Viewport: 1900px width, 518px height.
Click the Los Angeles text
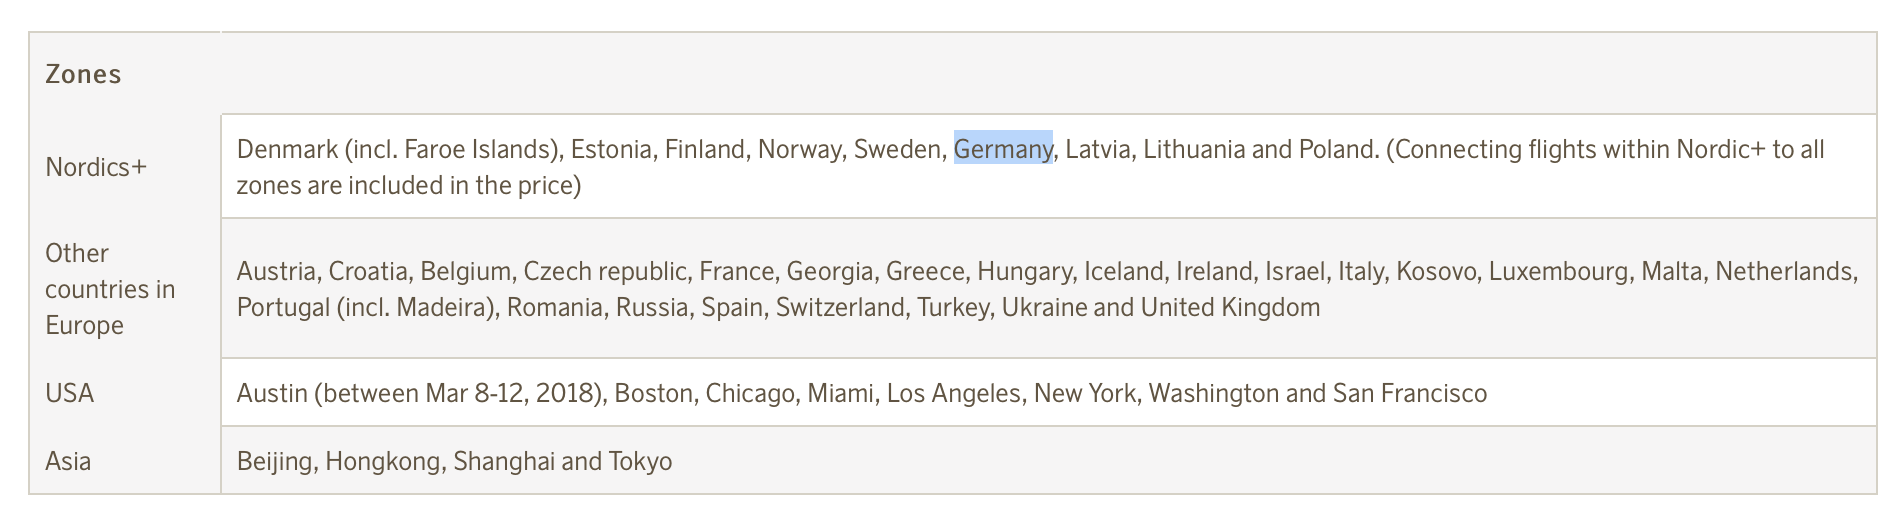click(953, 393)
